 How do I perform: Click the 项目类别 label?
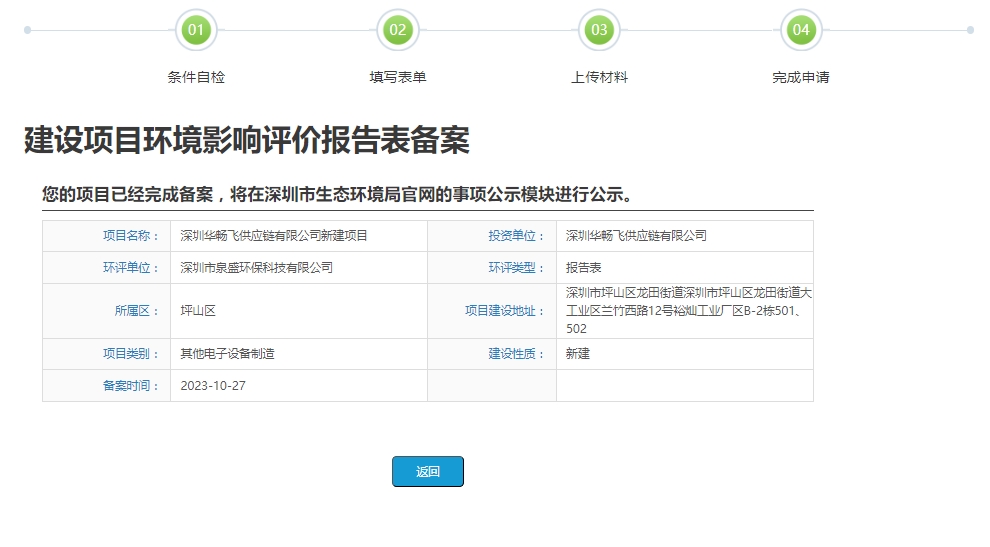point(131,354)
